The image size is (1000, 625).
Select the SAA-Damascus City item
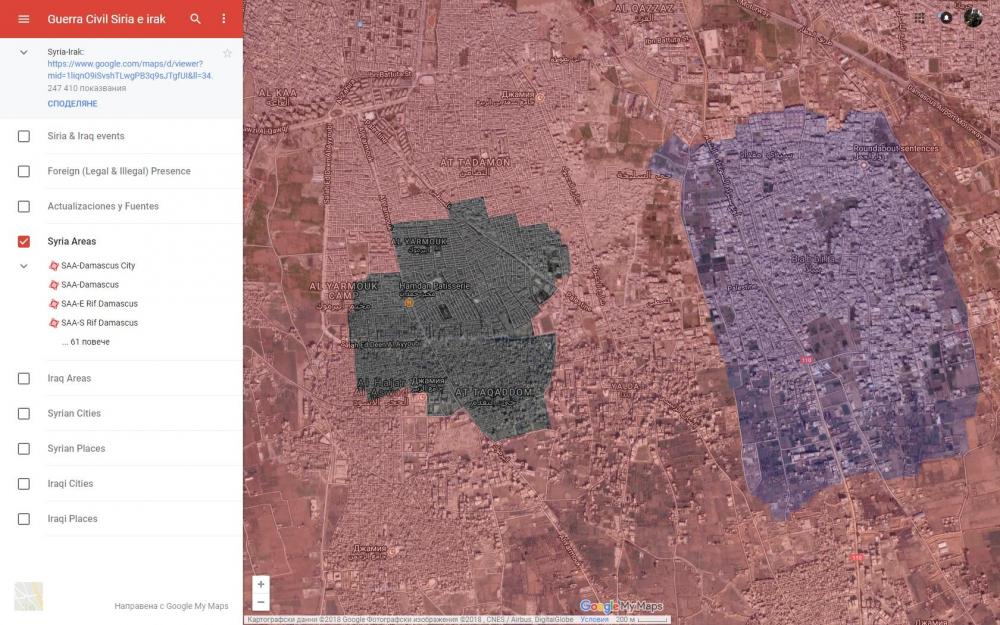[98, 265]
